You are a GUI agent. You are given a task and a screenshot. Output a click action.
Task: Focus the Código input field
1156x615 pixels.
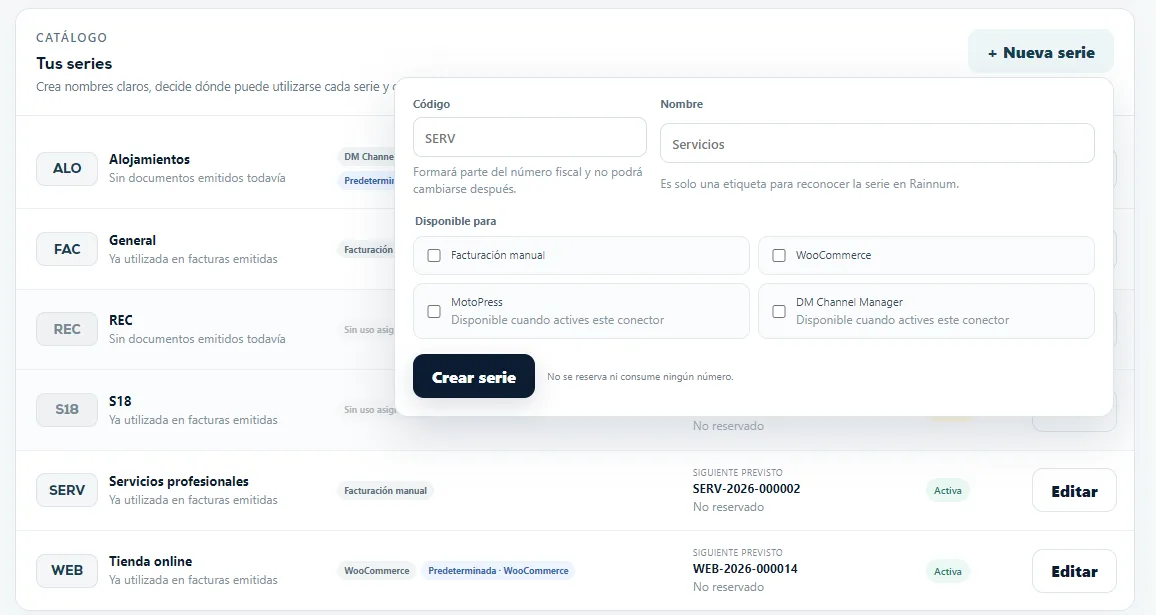click(529, 137)
